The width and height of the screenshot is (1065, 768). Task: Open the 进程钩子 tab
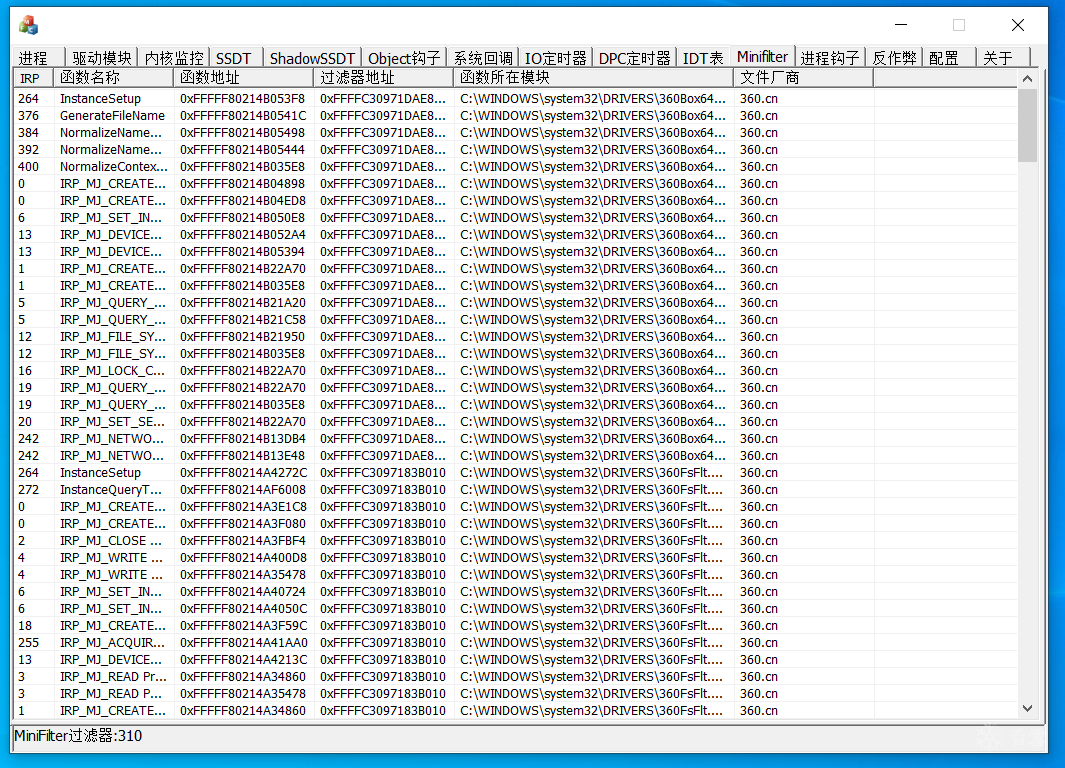tap(829, 58)
